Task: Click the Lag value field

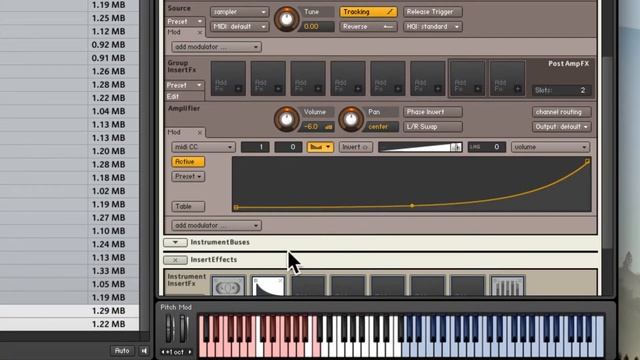Action: pos(486,147)
